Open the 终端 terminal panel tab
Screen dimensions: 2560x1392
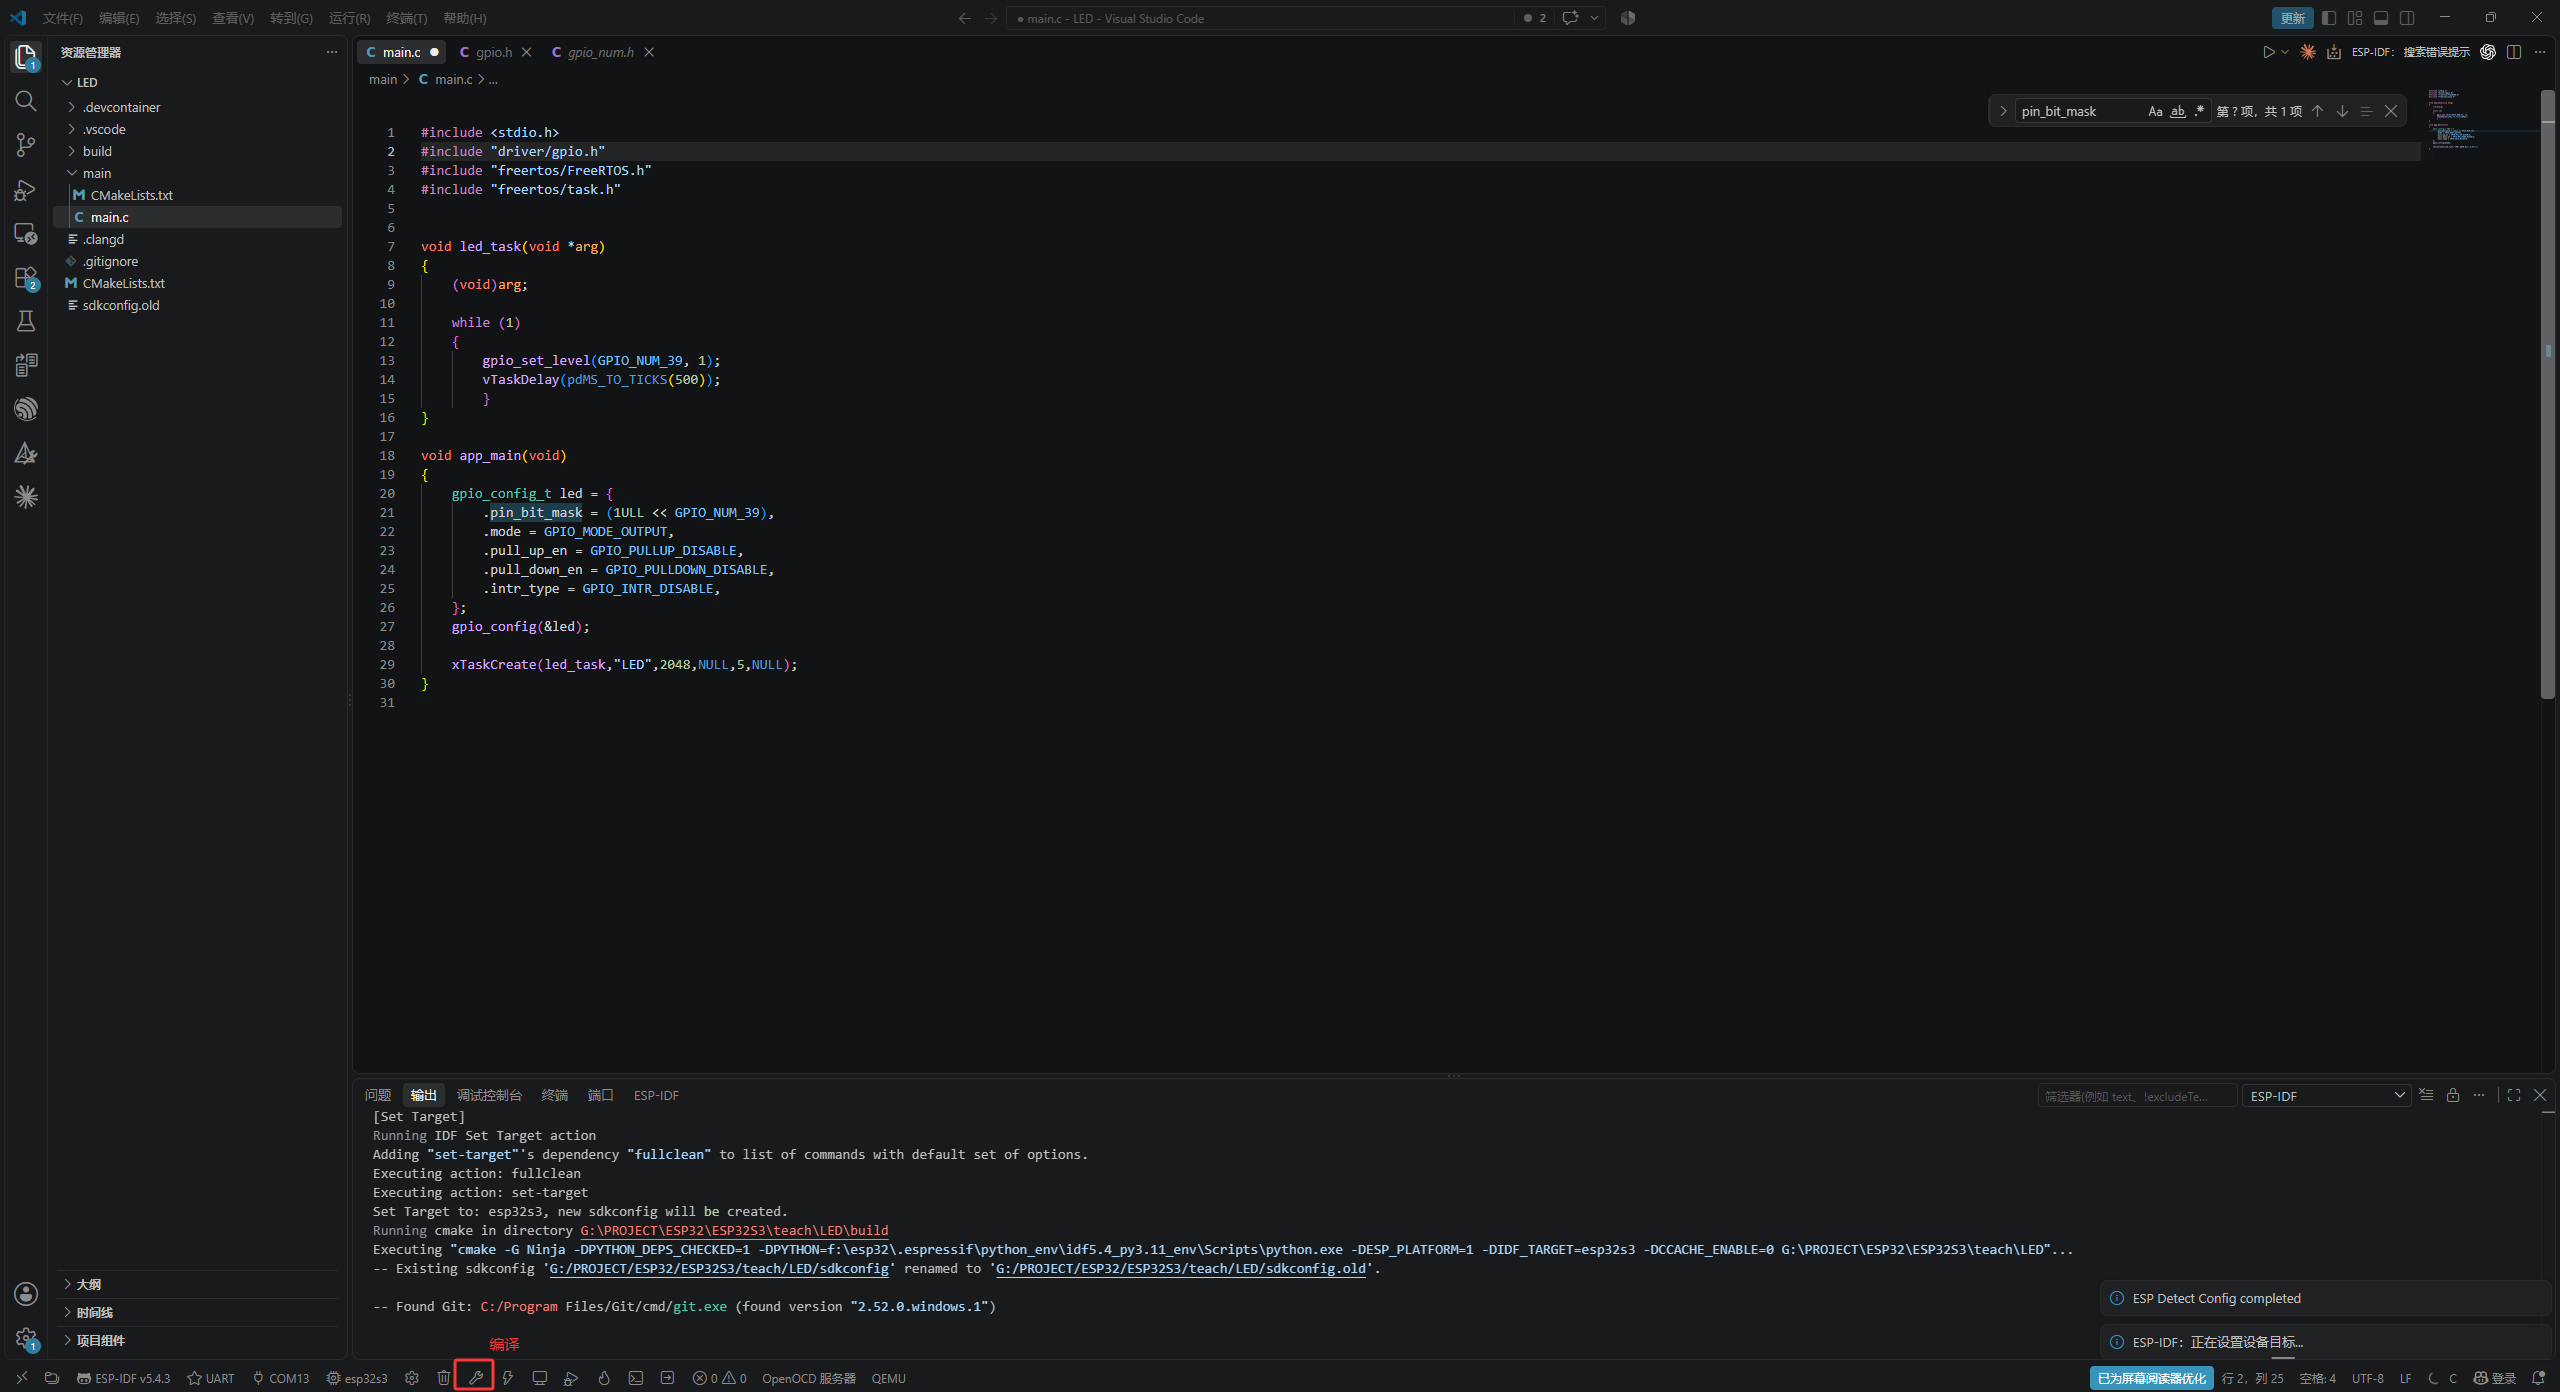coord(554,1095)
